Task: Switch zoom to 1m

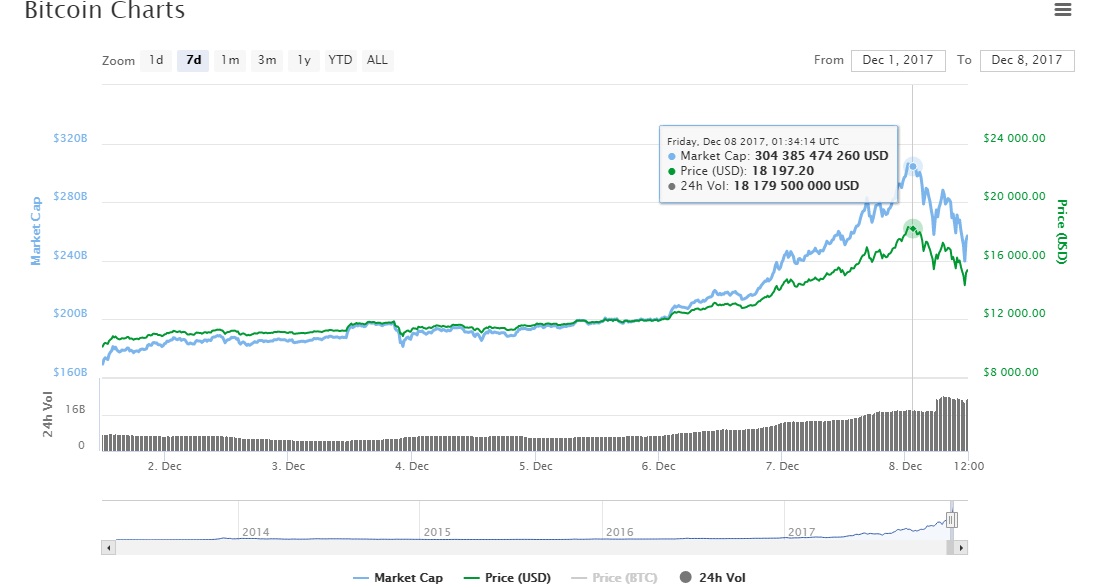Action: (x=230, y=60)
